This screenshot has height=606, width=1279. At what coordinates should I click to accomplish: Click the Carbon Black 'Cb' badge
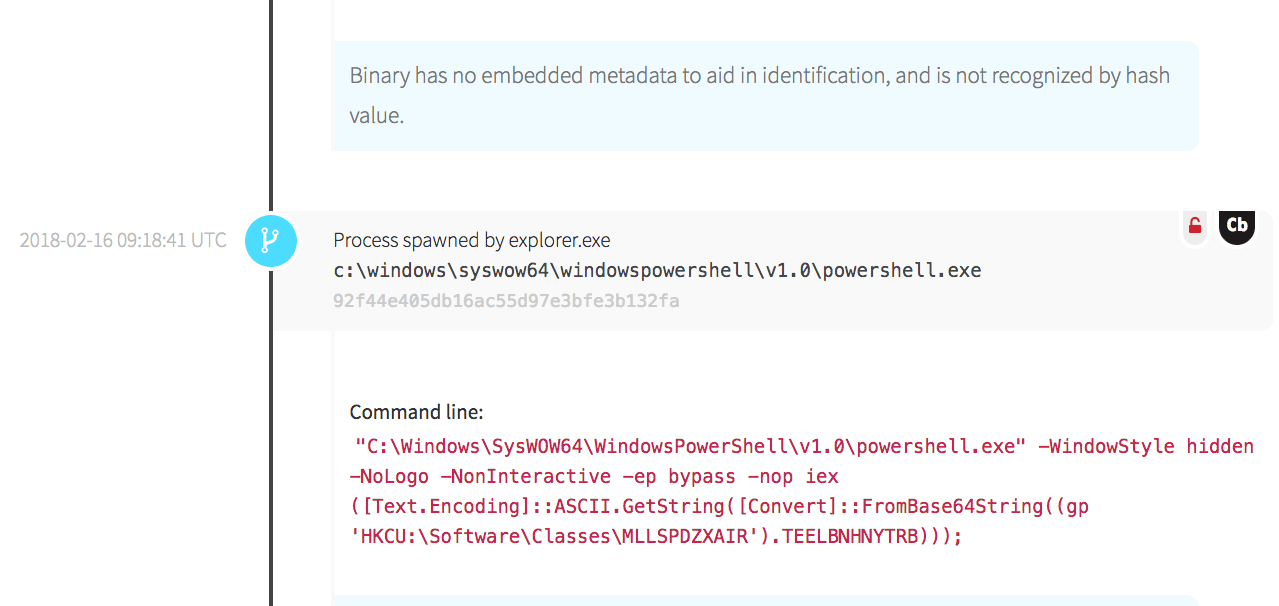[x=1237, y=226]
